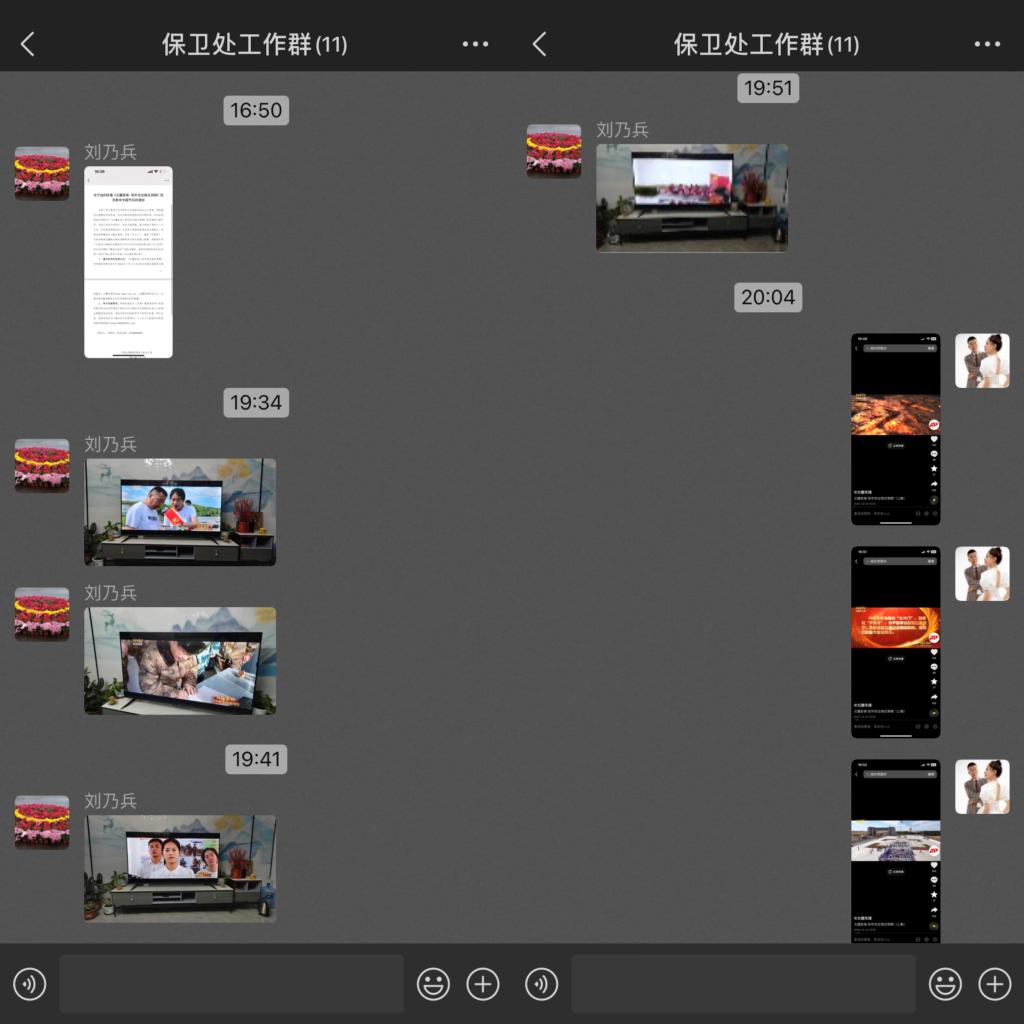Tap the 保卫处工作群(11) title in the left screenshot
Viewport: 1024px width, 1024px height.
point(255,44)
